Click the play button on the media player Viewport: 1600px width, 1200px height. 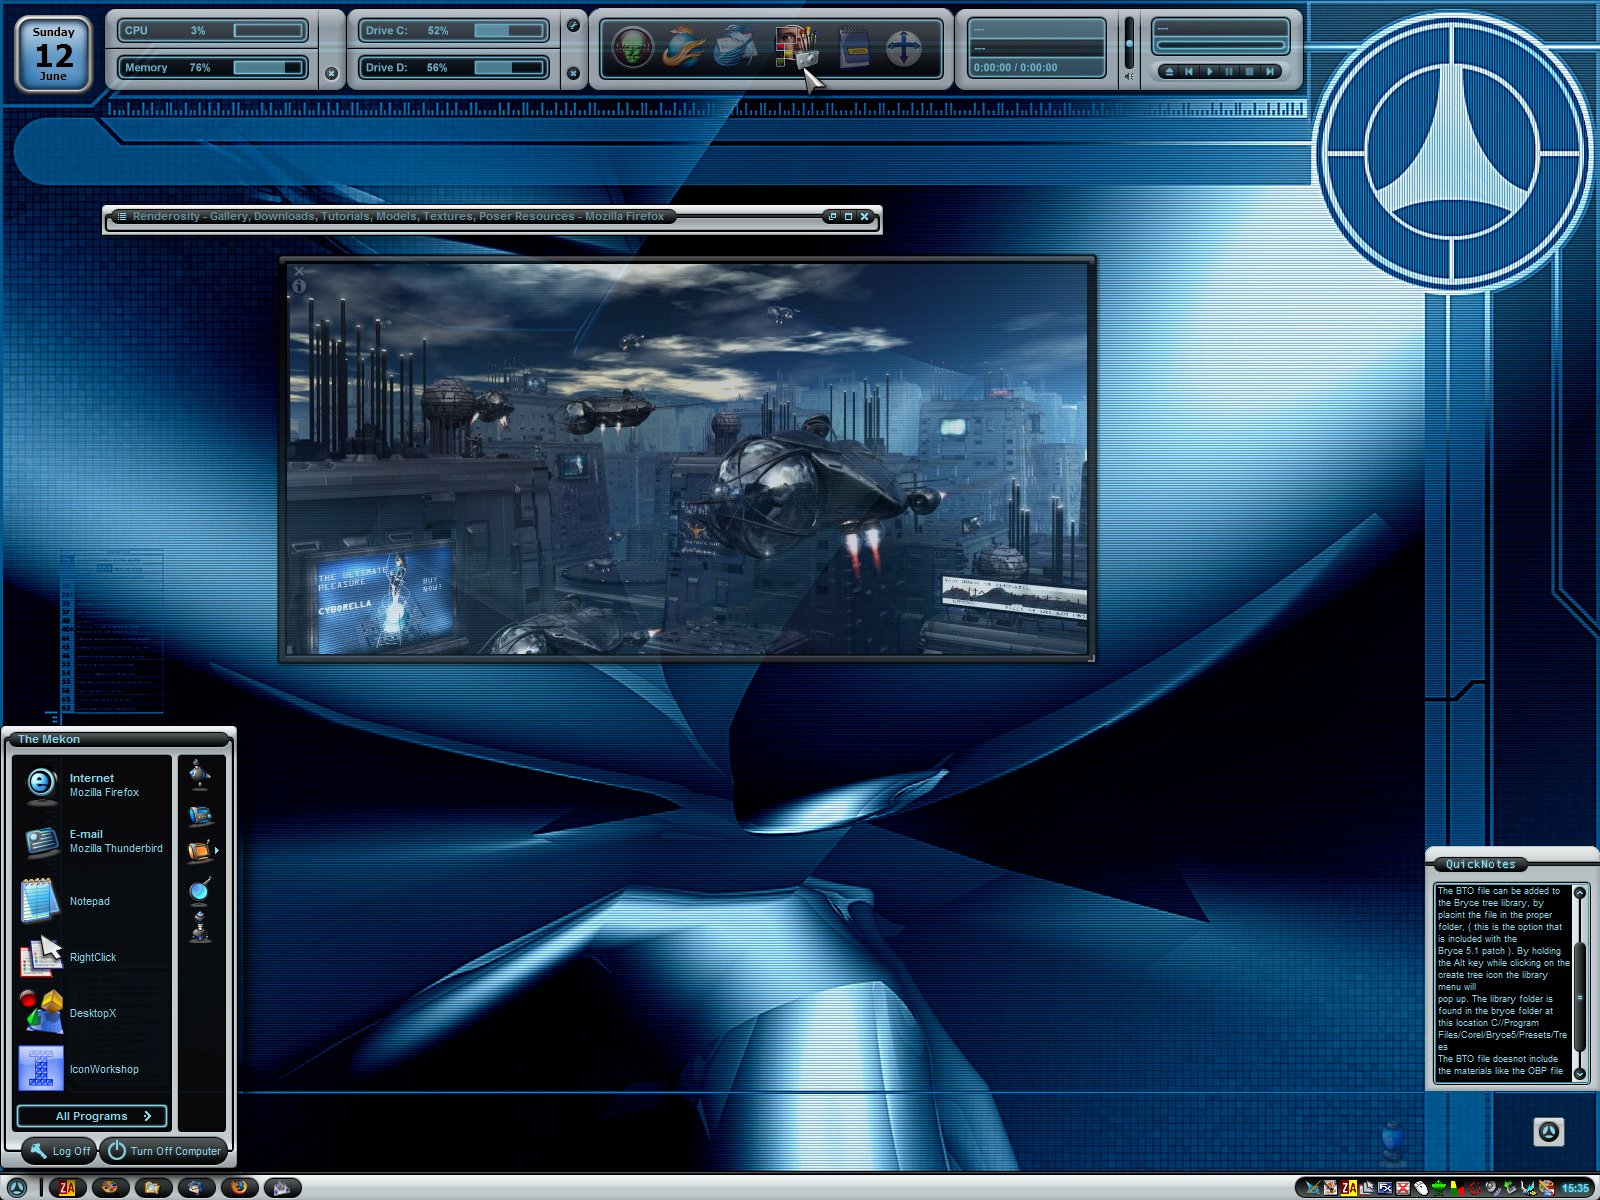(1209, 72)
